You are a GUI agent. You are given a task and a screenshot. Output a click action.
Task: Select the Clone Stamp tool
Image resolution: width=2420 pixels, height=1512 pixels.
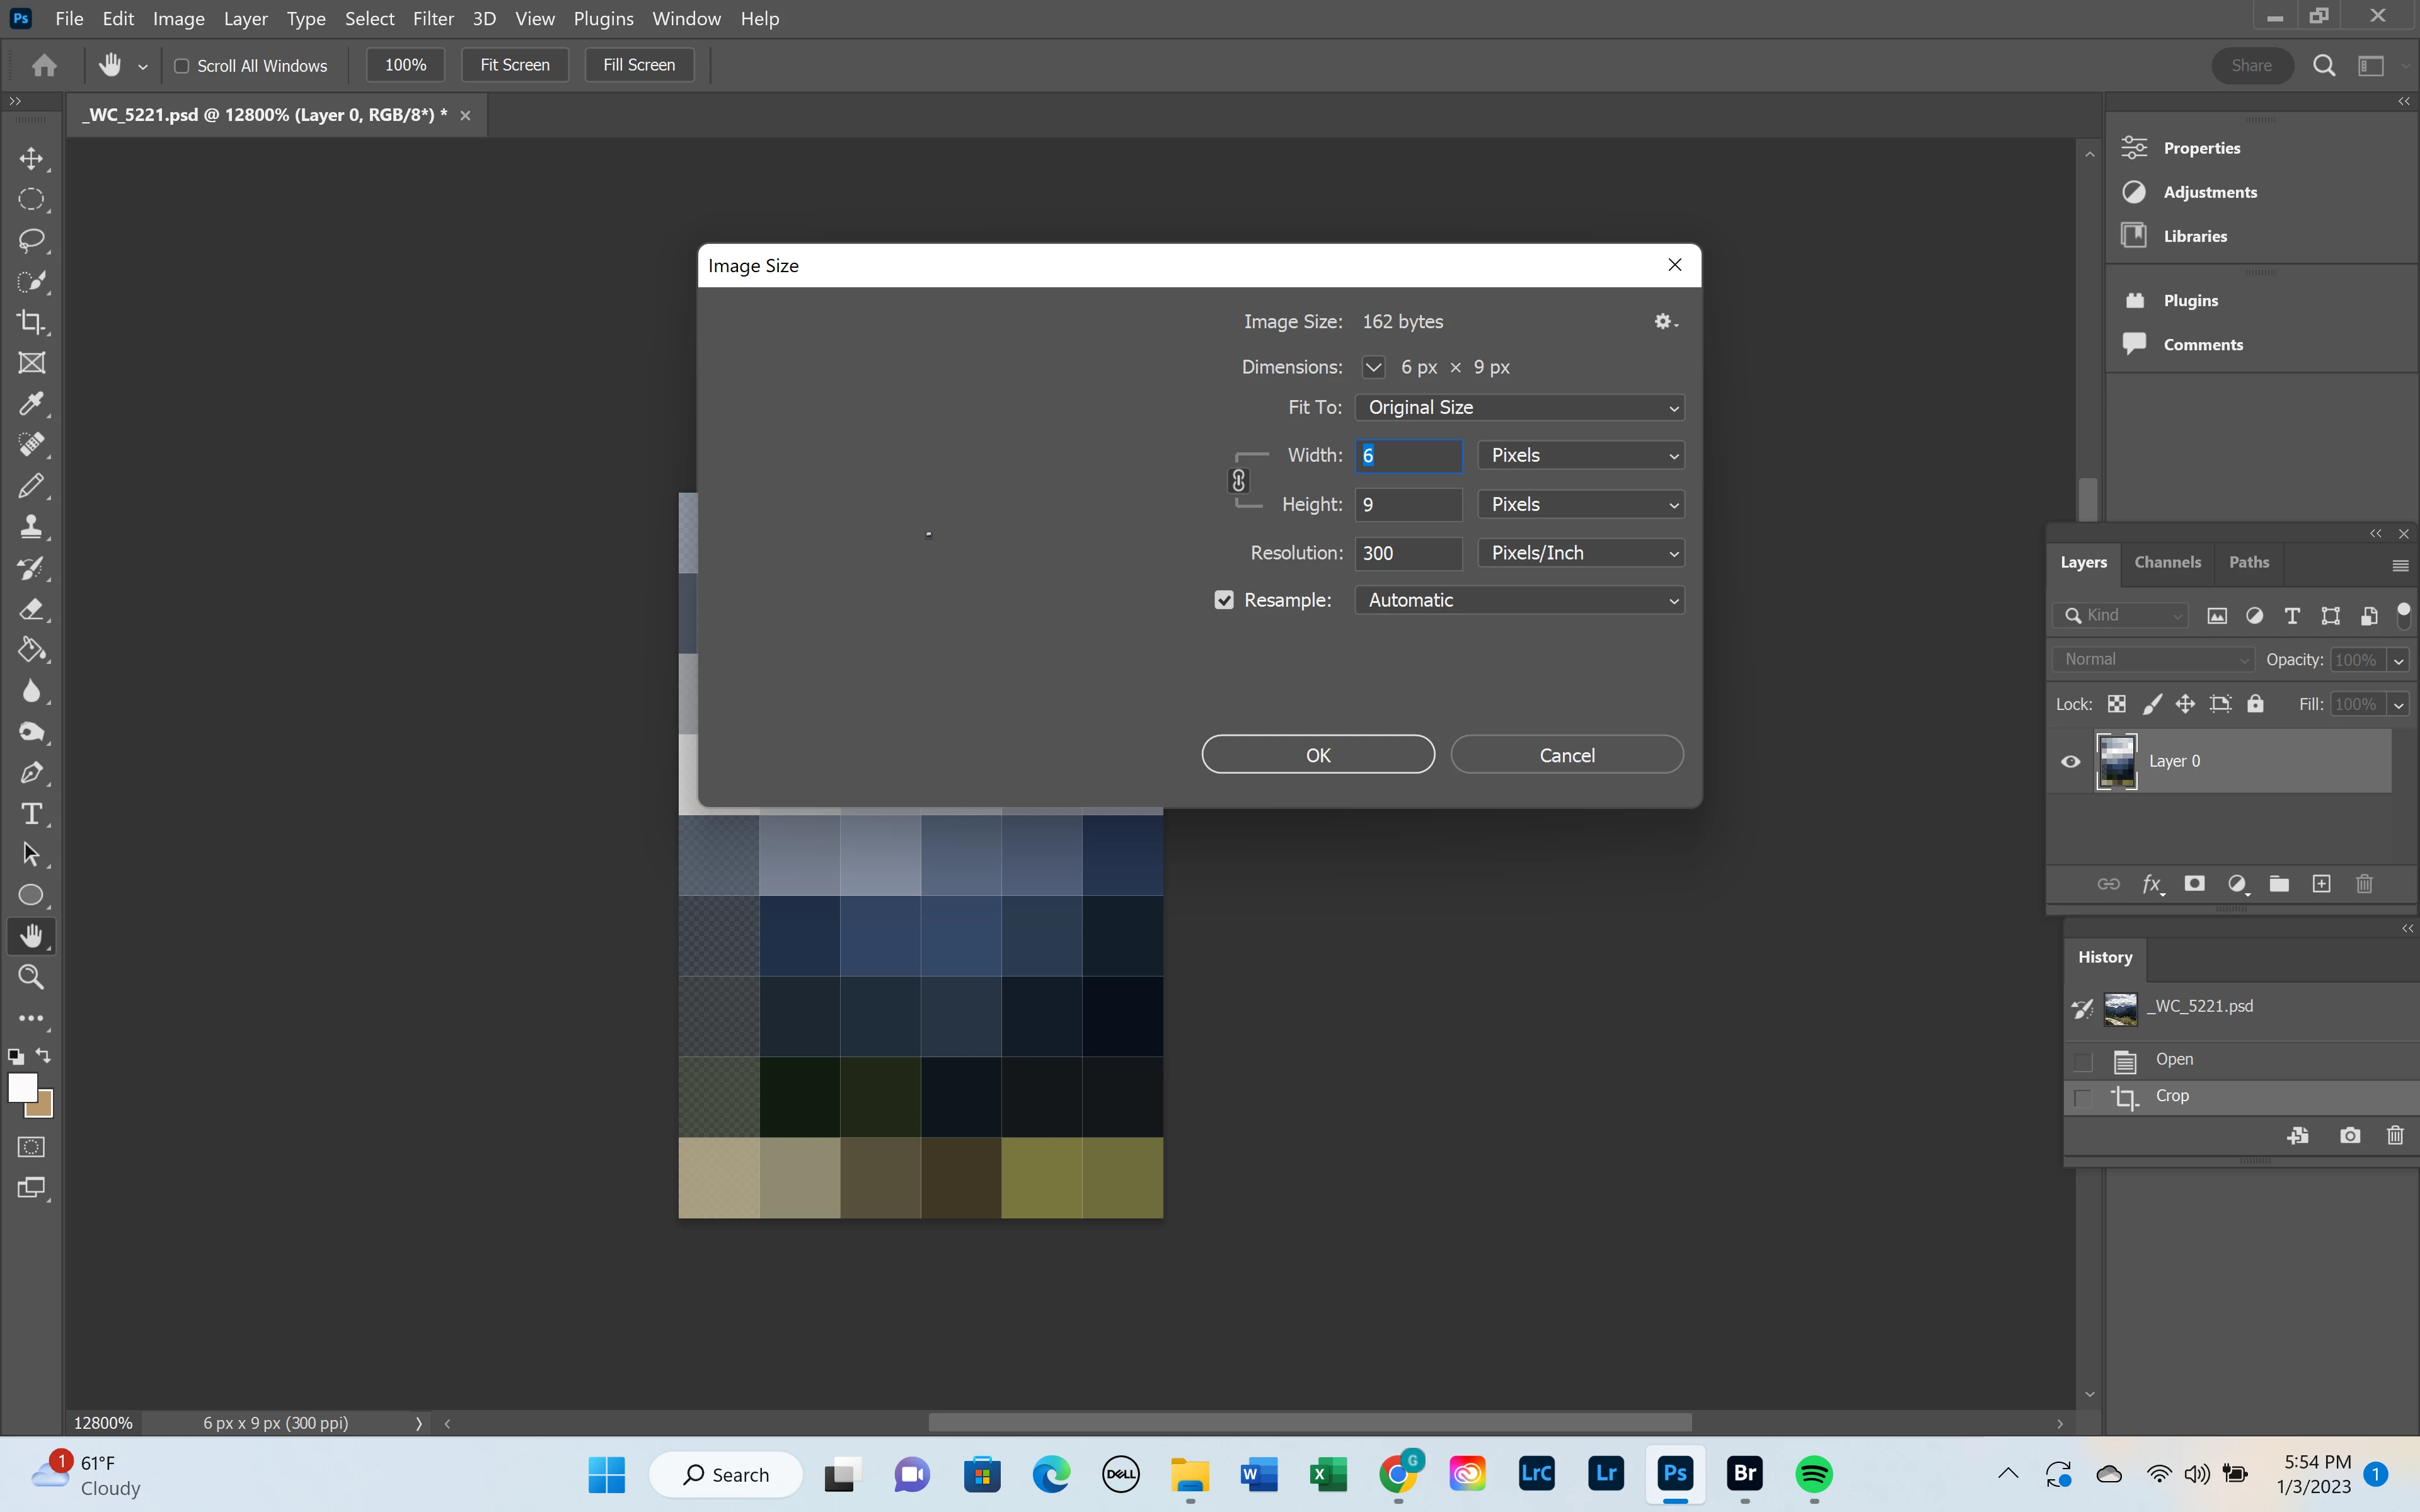click(x=31, y=527)
